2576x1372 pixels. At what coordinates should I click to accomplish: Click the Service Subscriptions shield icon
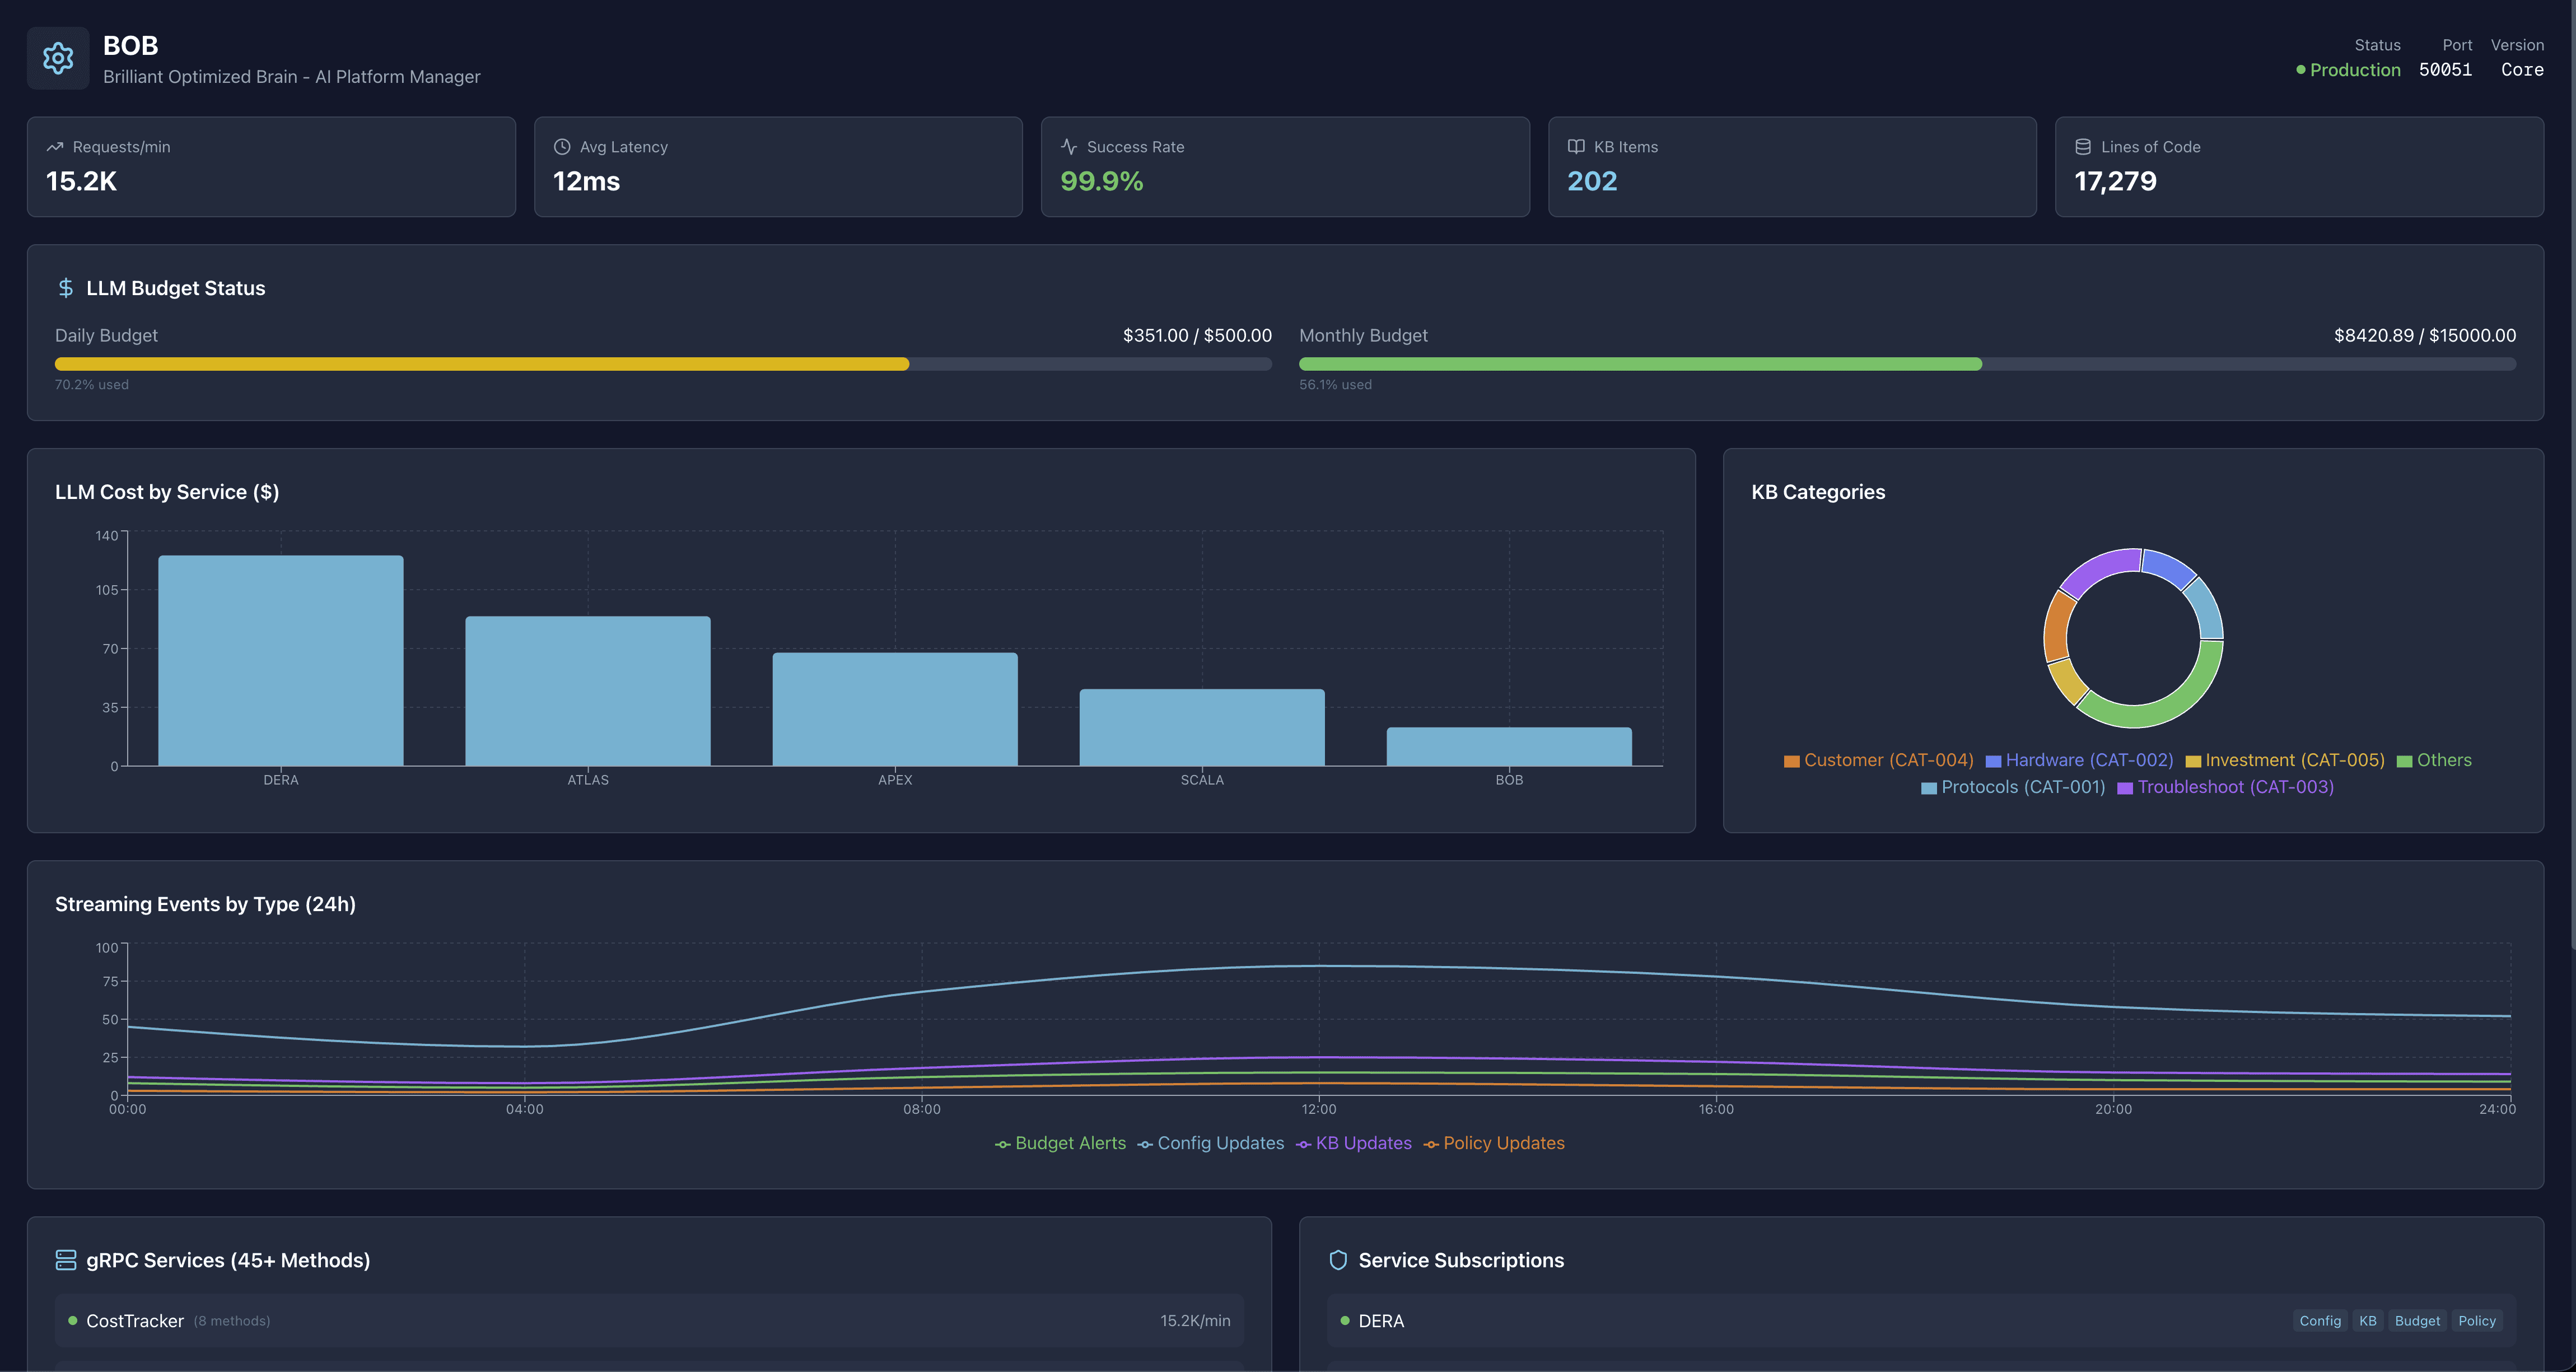pos(1338,1260)
